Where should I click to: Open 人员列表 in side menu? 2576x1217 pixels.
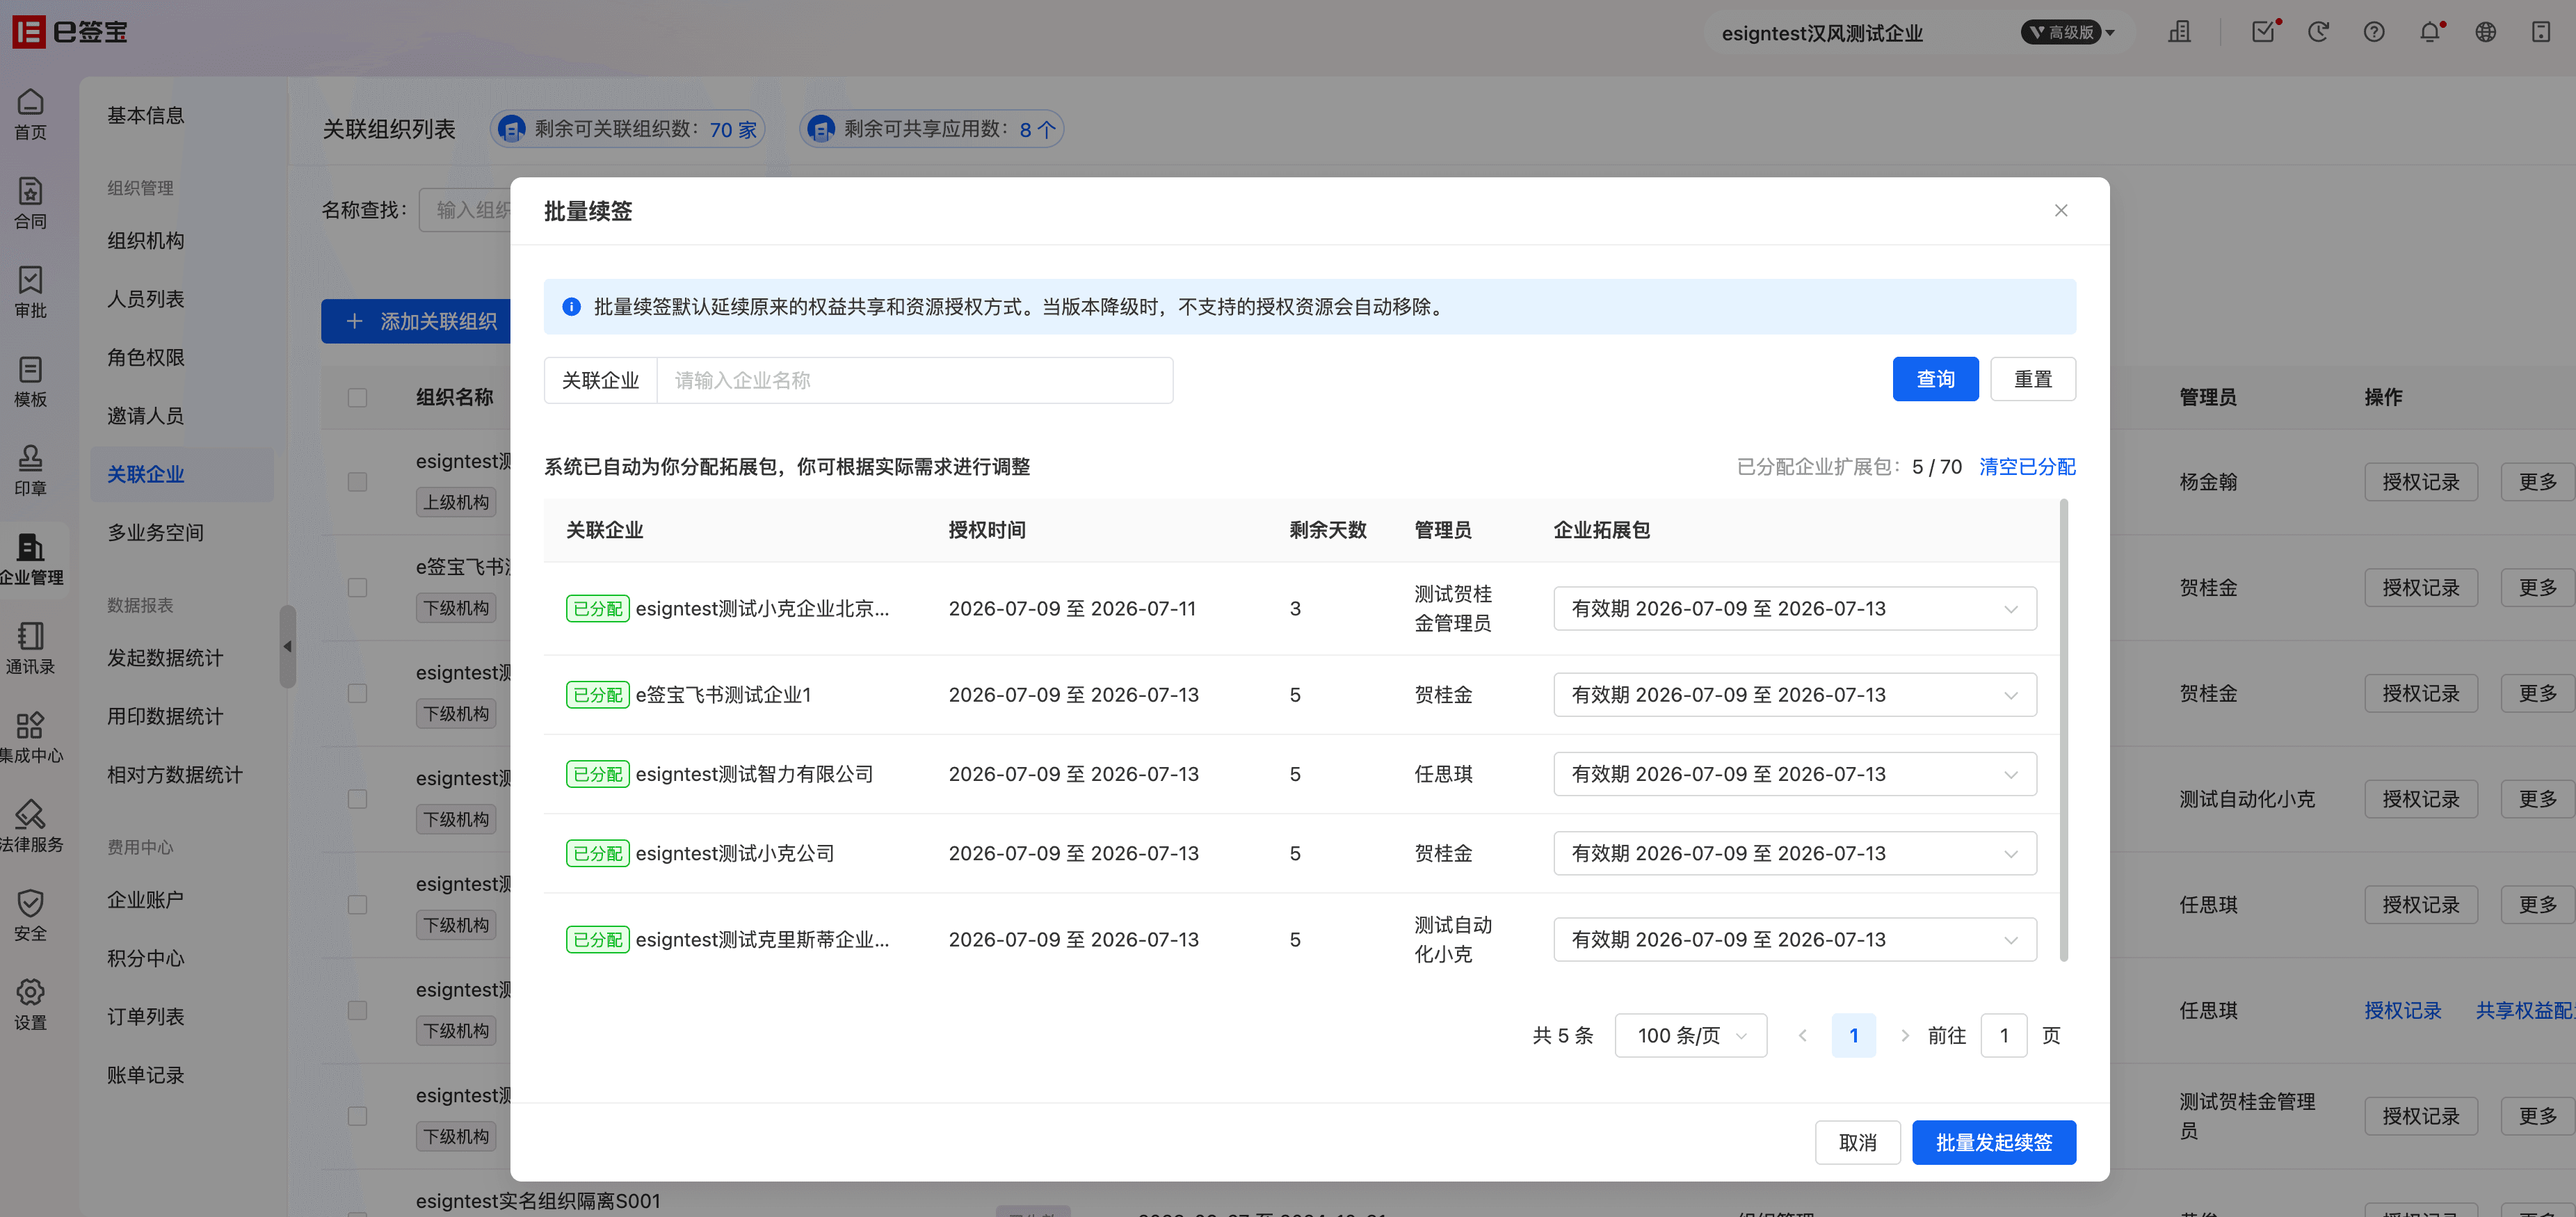point(146,299)
